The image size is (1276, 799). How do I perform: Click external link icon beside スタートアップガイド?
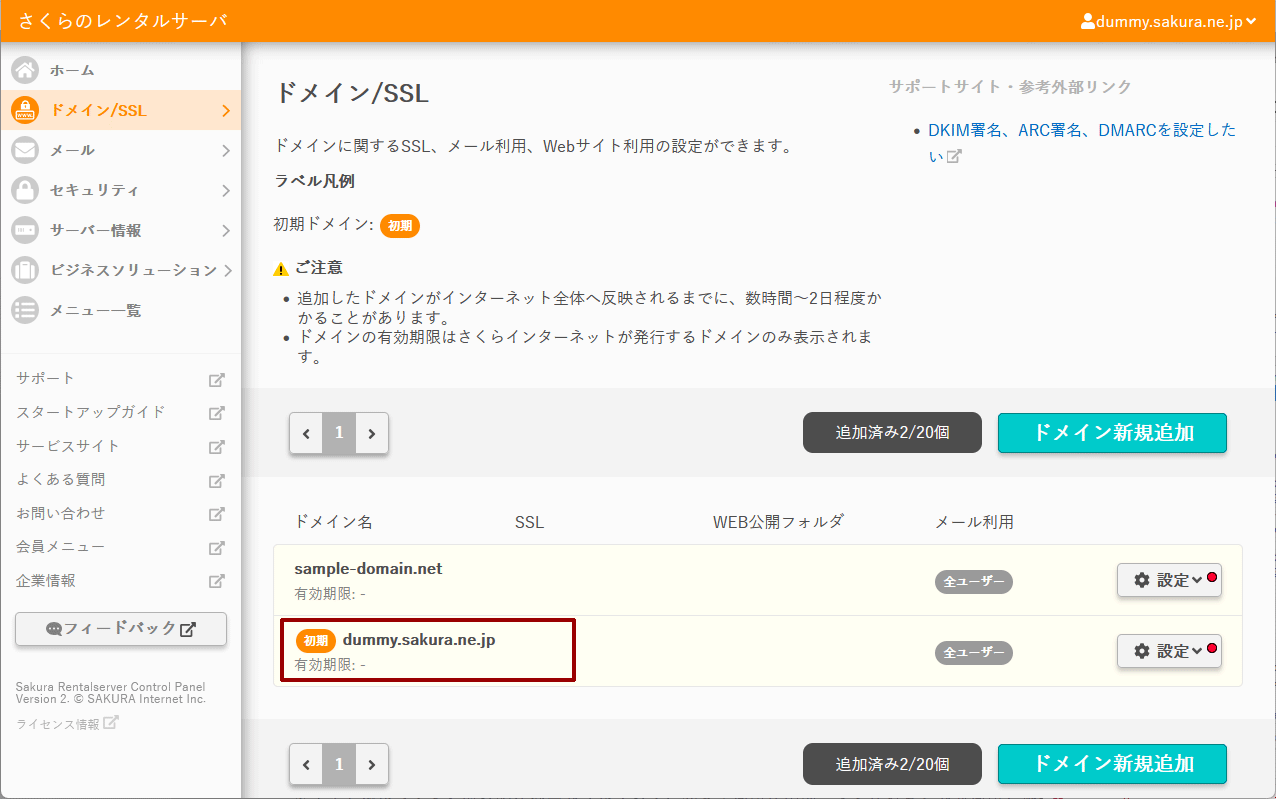[x=216, y=413]
